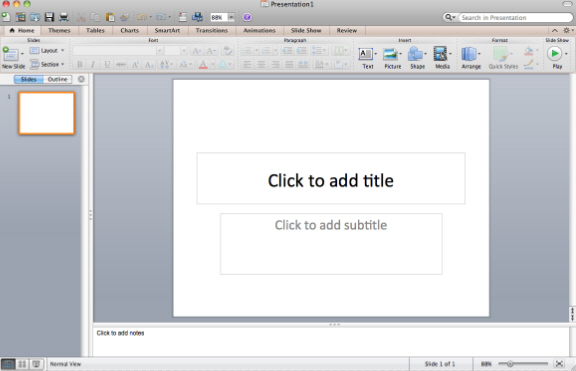The image size is (576, 371).
Task: Switch to the Charts ribbon tab
Action: click(x=130, y=30)
